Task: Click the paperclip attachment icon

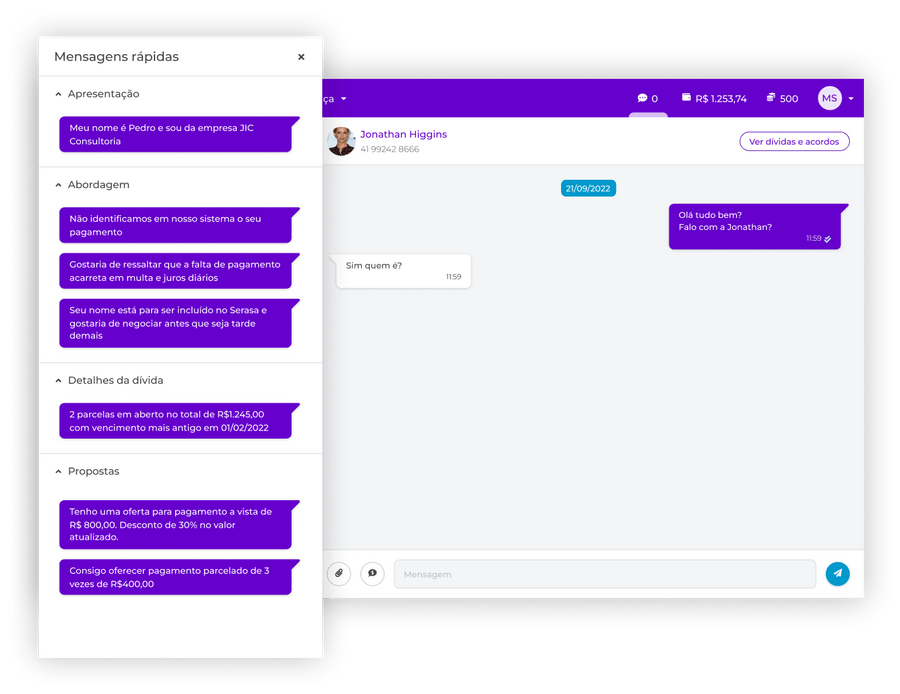Action: 339,574
